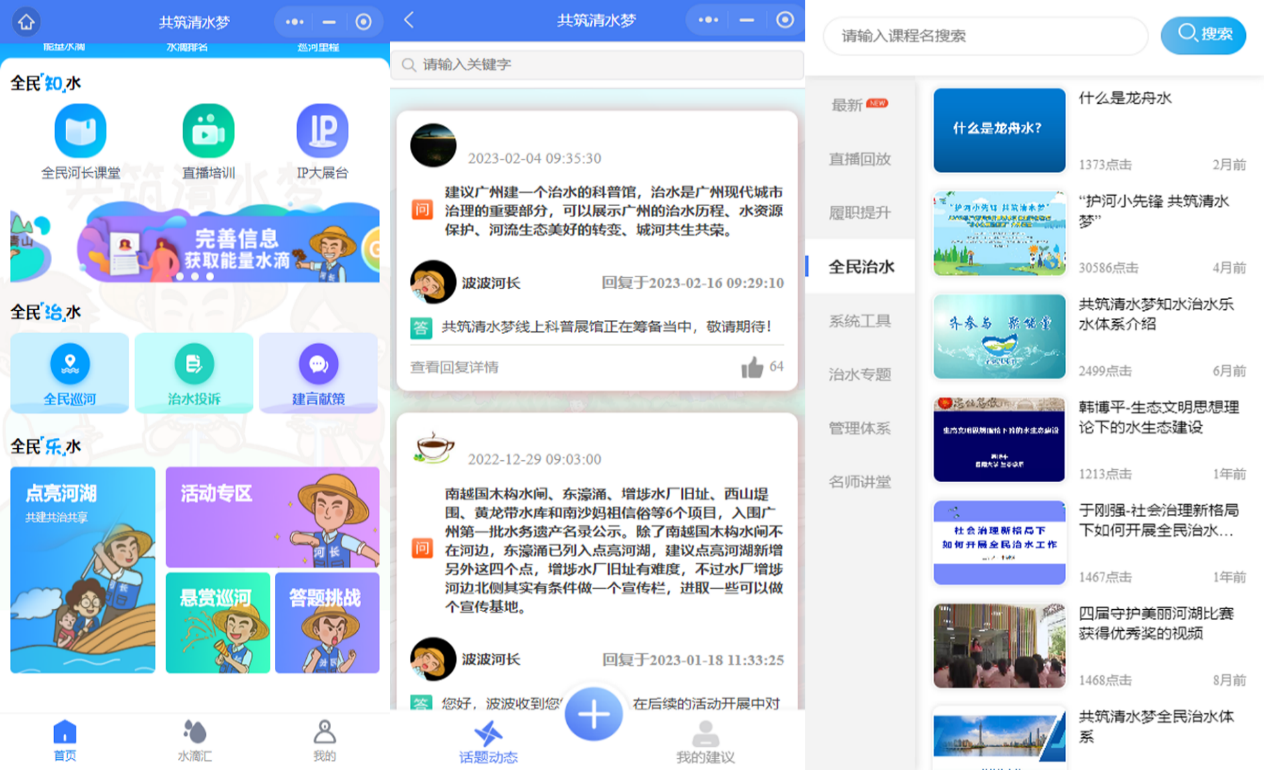The width and height of the screenshot is (1264, 770).
Task: Focus the course name search box
Action: pos(985,36)
